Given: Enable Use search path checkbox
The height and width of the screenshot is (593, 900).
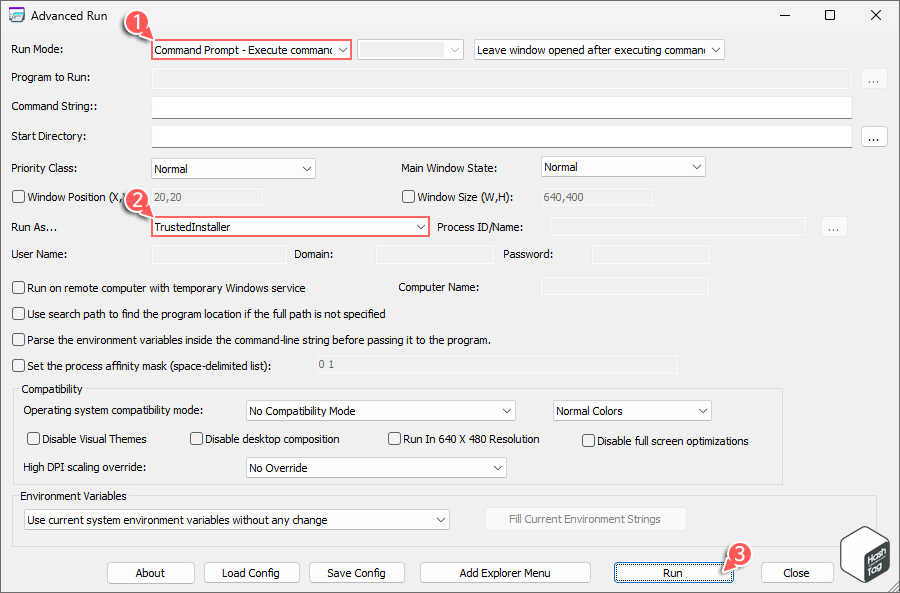Looking at the screenshot, I should (x=18, y=313).
